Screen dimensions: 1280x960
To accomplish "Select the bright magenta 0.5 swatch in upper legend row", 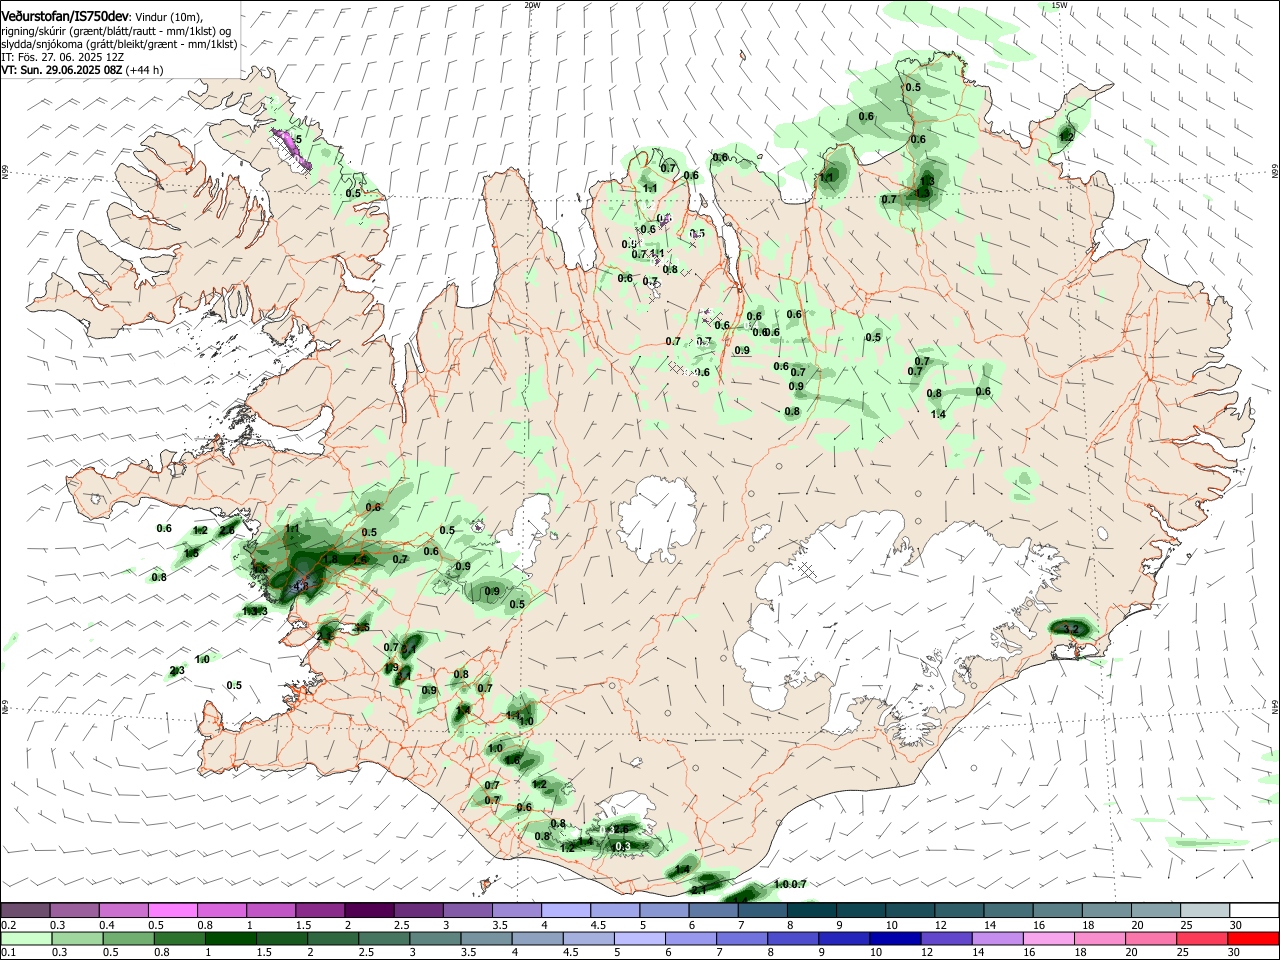I will pos(172,910).
